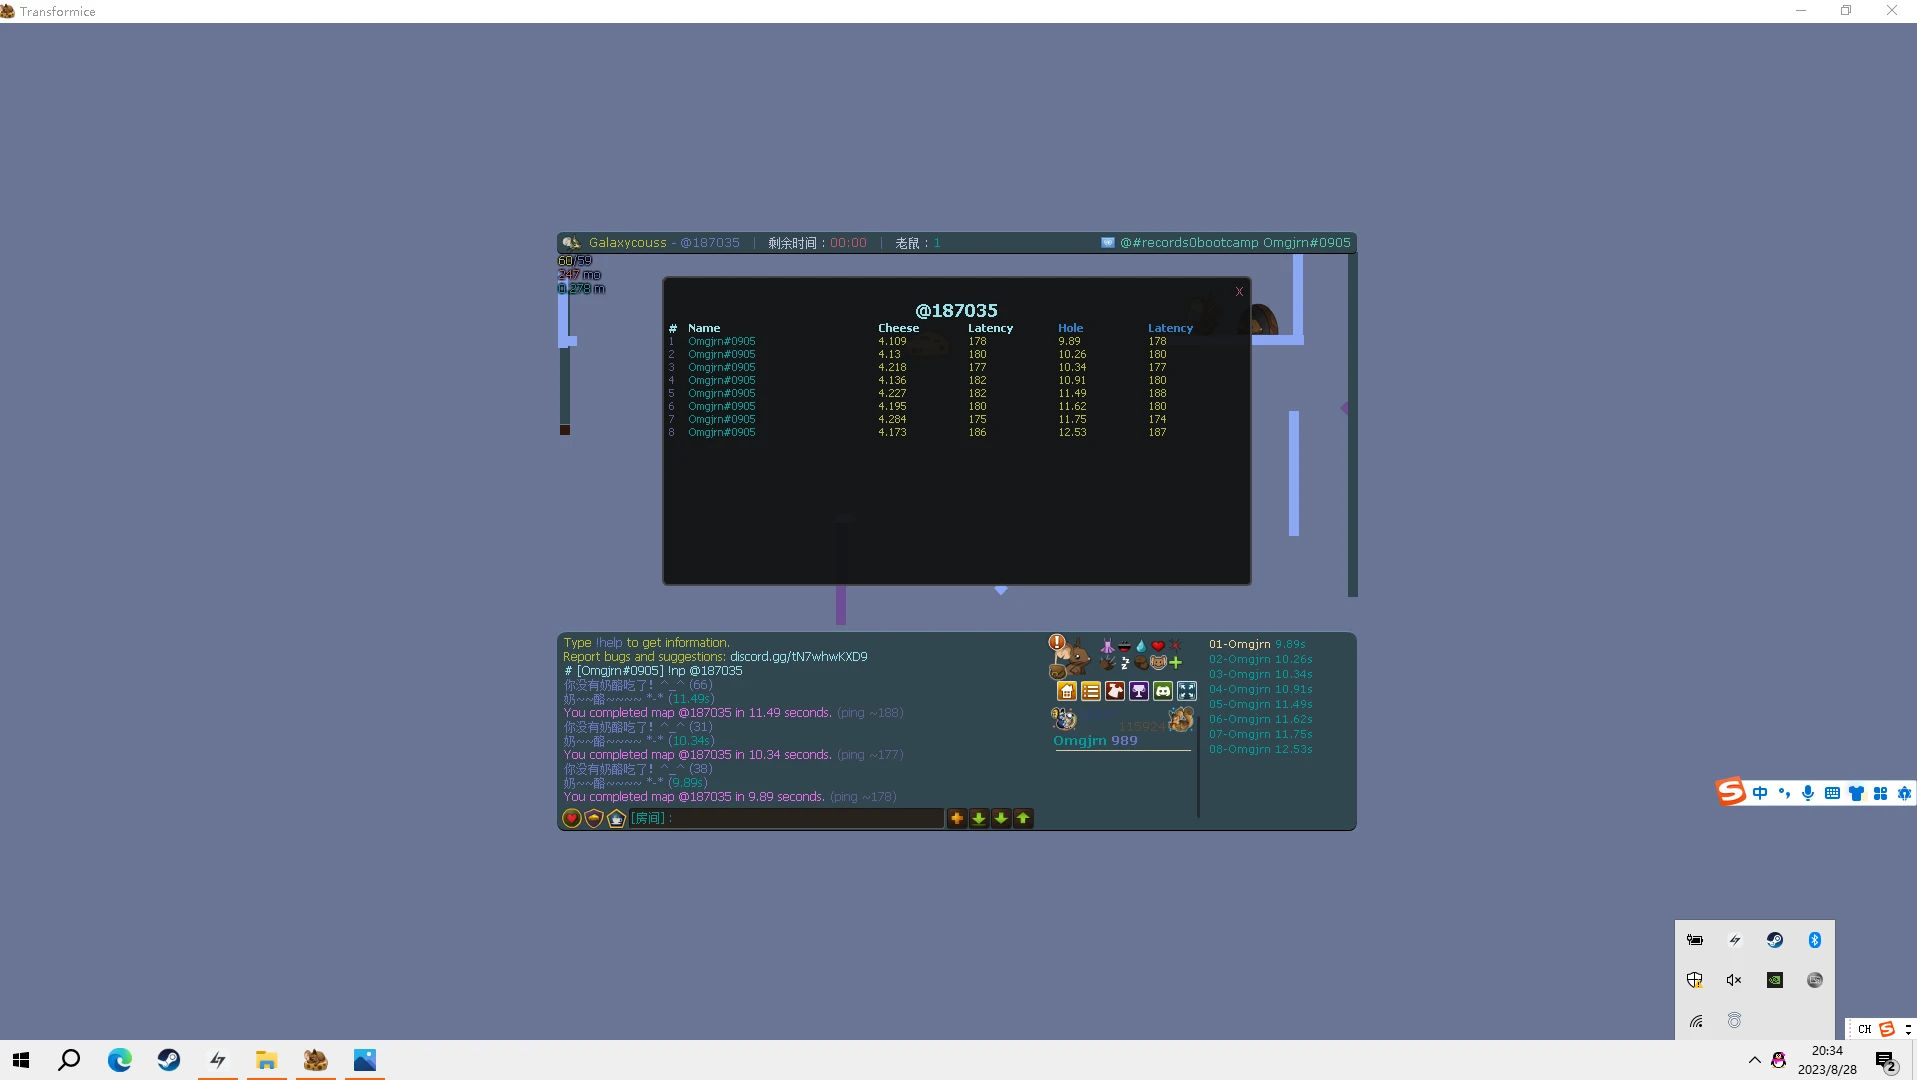Open the discord.gg/tN7whwKXD9 link
Screen dimensions: 1917x1080
tap(799, 657)
